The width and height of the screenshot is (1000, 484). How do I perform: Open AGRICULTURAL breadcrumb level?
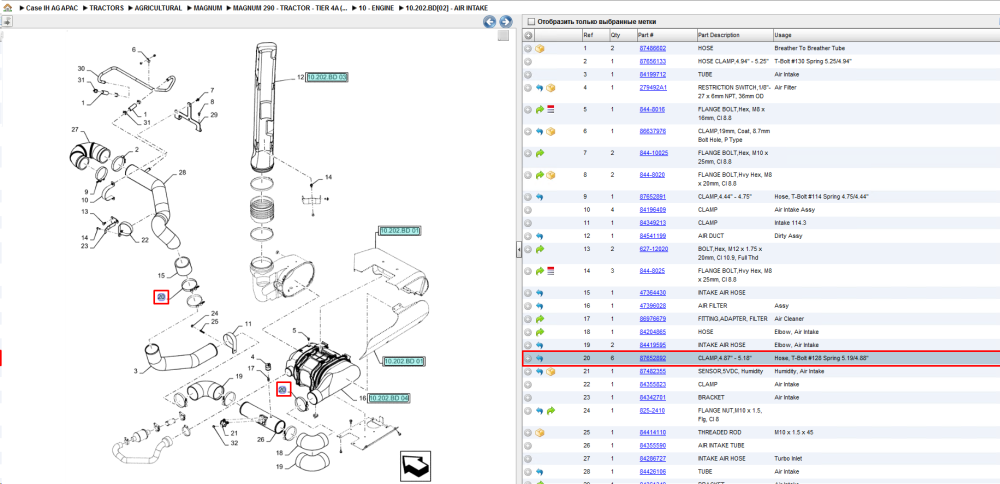(x=159, y=8)
